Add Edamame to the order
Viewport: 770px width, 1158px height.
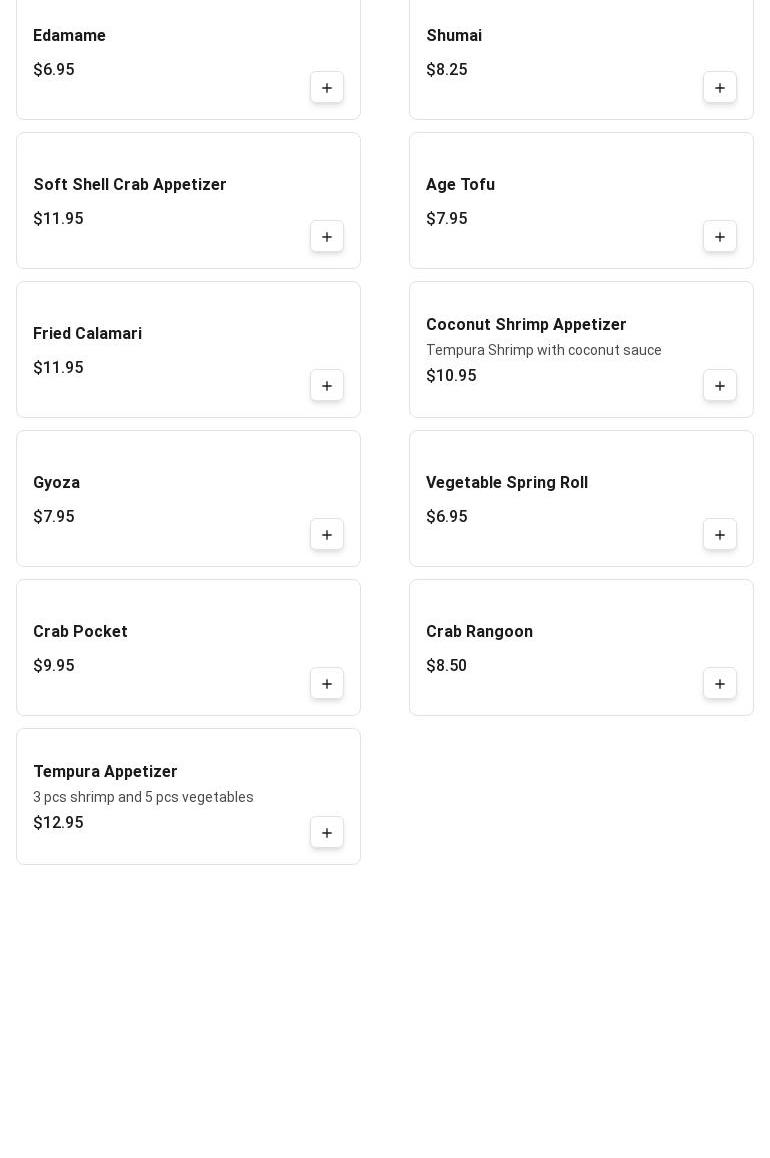point(327,88)
